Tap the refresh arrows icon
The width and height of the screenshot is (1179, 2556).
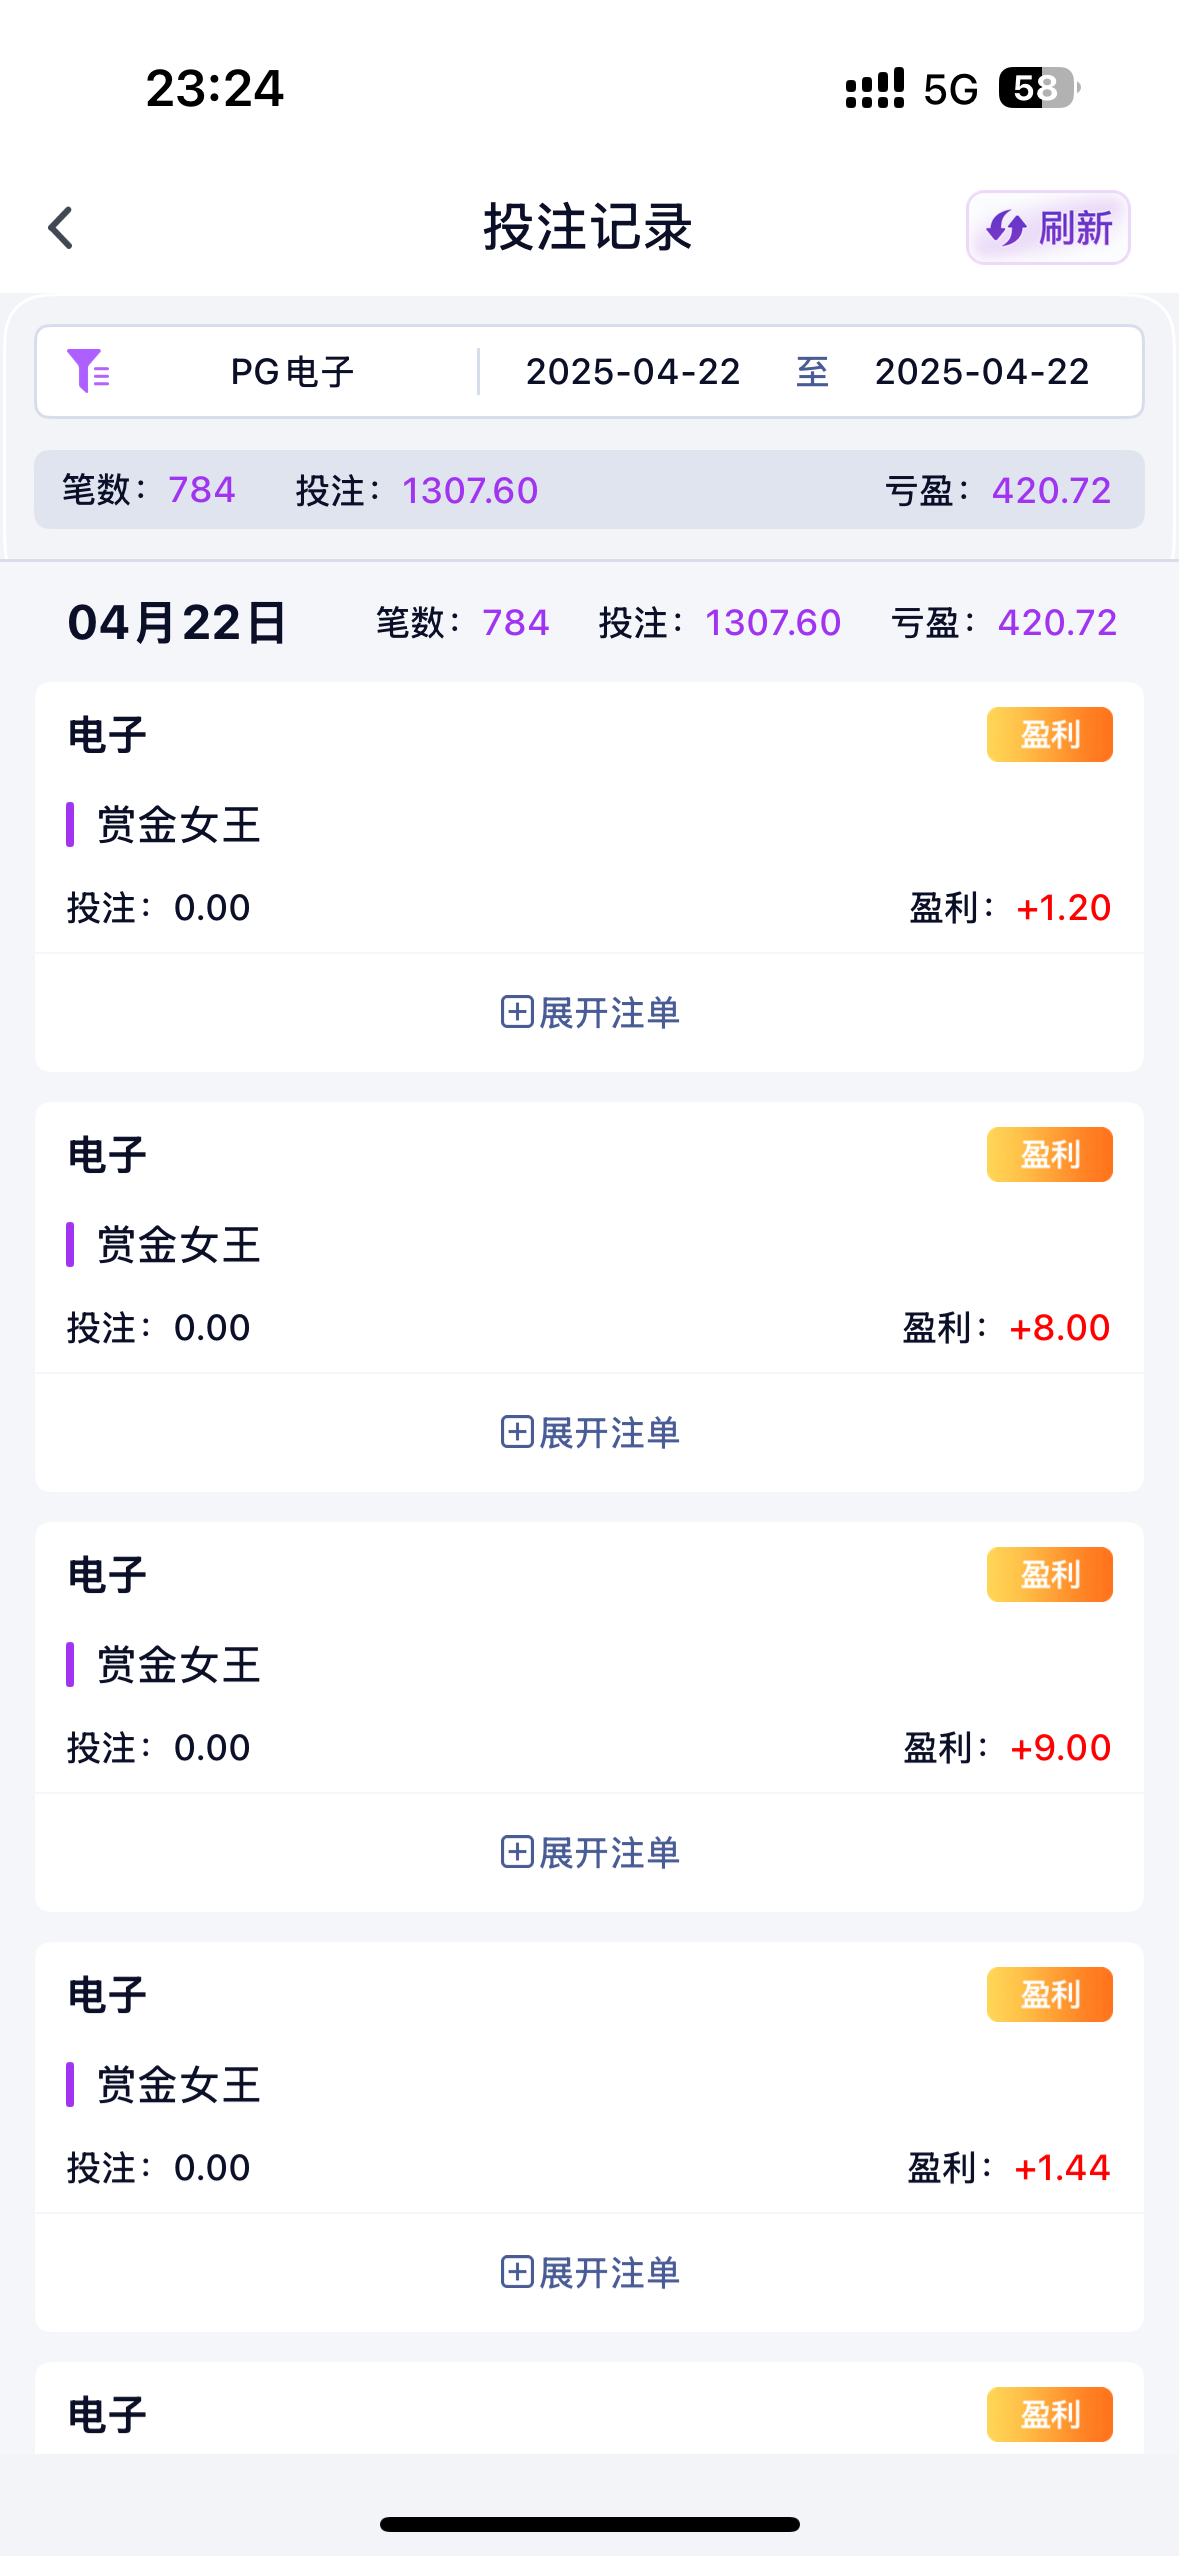pyautogui.click(x=1006, y=228)
